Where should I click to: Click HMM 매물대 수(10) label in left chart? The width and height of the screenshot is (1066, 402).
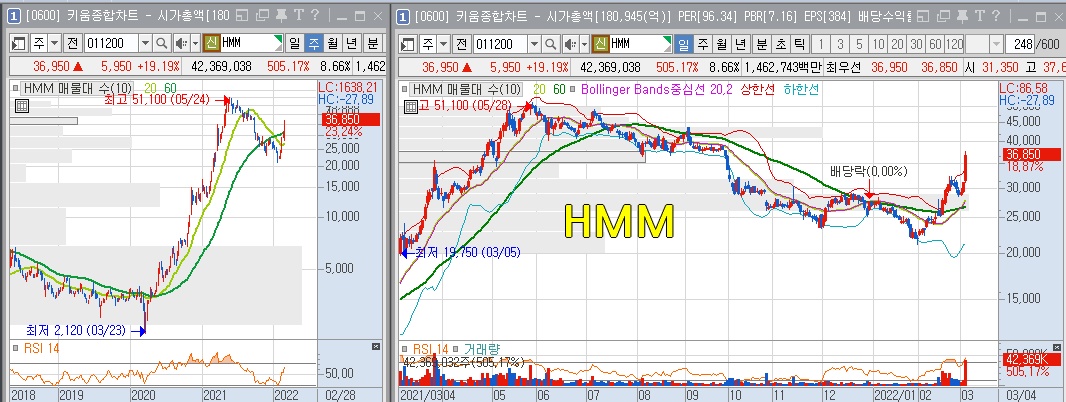[x=78, y=88]
